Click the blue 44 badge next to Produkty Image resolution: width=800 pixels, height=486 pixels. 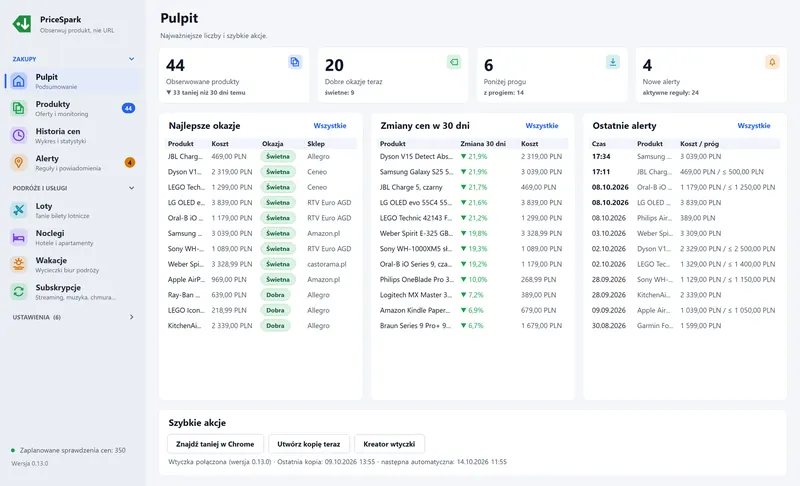pyautogui.click(x=129, y=108)
